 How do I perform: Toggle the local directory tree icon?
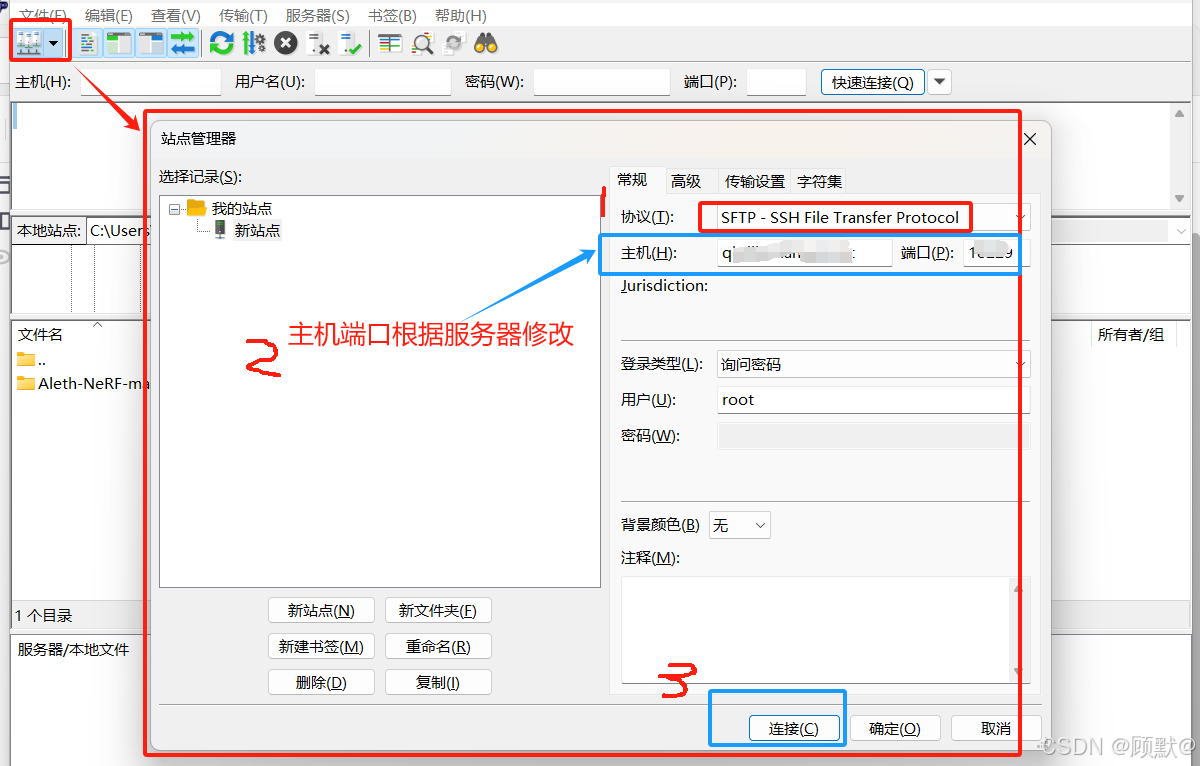click(119, 43)
